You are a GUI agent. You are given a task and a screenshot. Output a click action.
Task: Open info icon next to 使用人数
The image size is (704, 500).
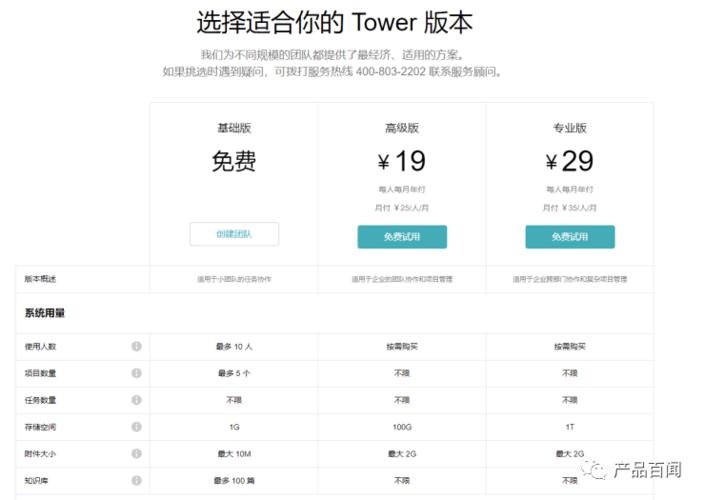click(x=136, y=346)
